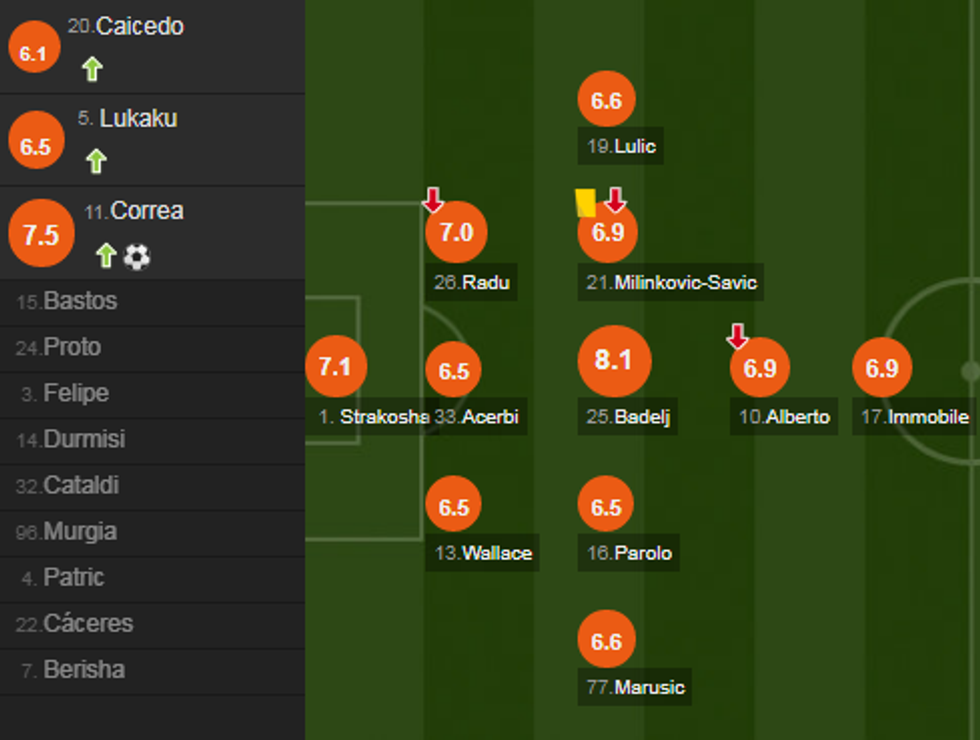Click the red sub-off arrow above Alberto

737,336
